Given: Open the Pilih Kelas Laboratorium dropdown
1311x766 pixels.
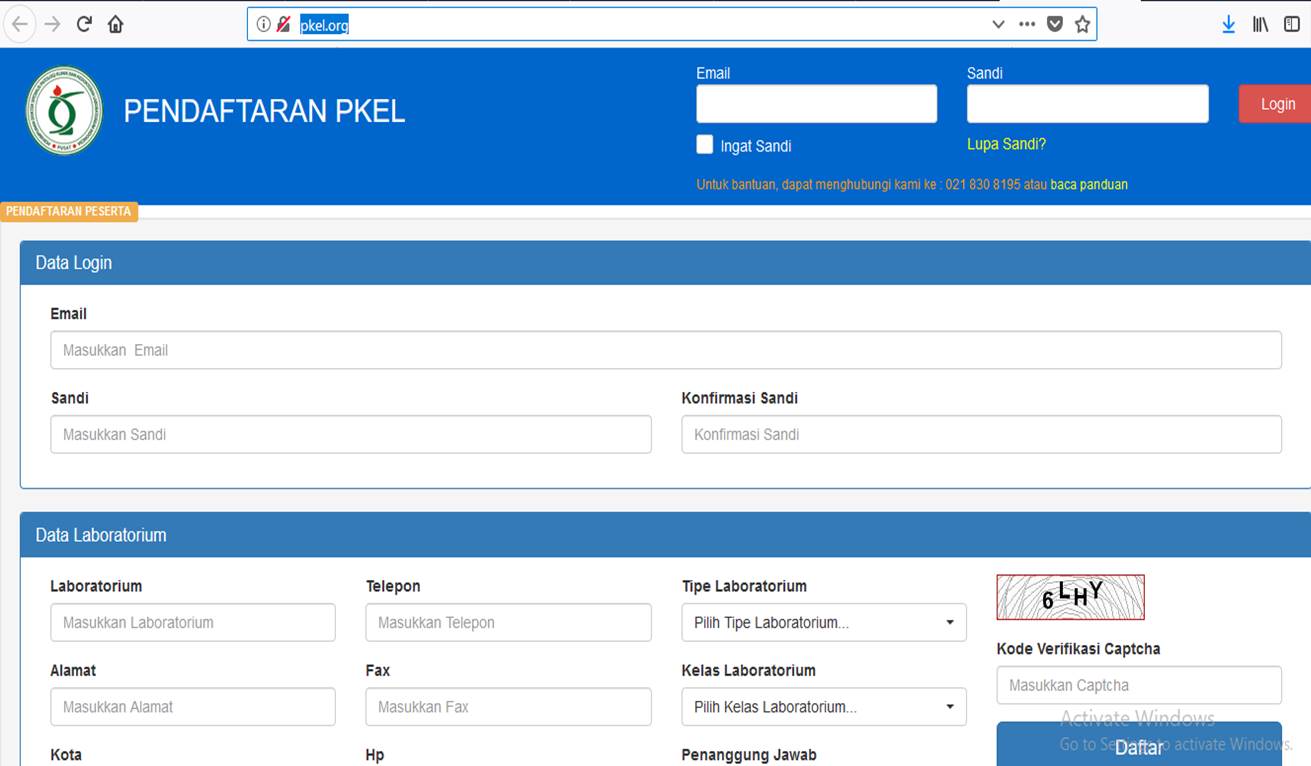Looking at the screenshot, I should 823,707.
